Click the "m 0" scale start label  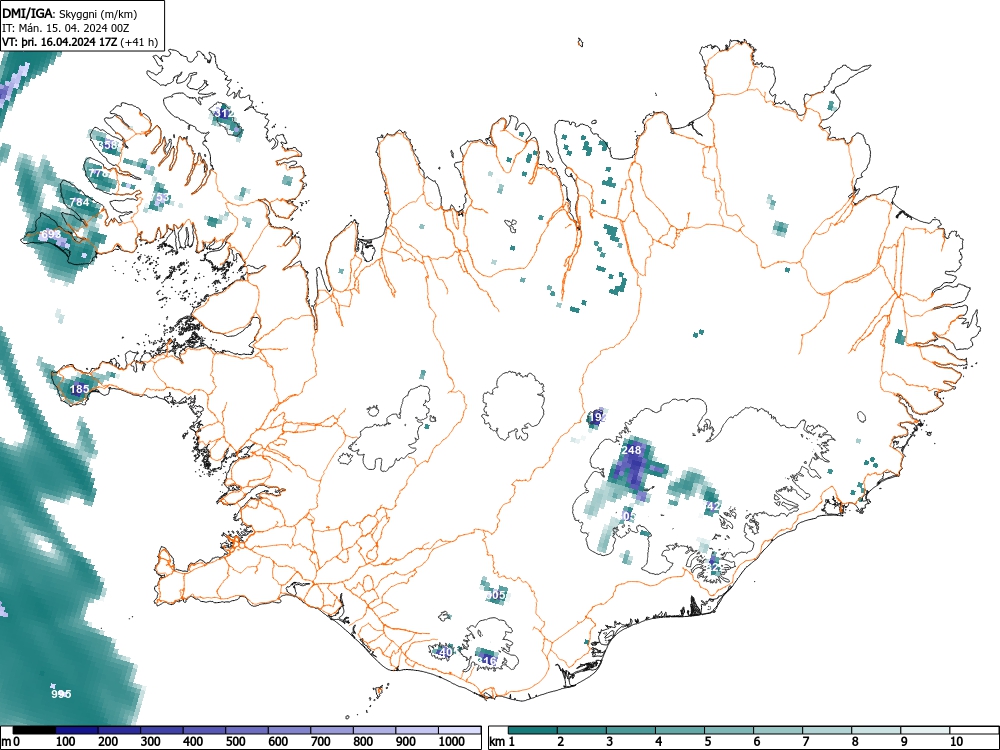click(11, 741)
